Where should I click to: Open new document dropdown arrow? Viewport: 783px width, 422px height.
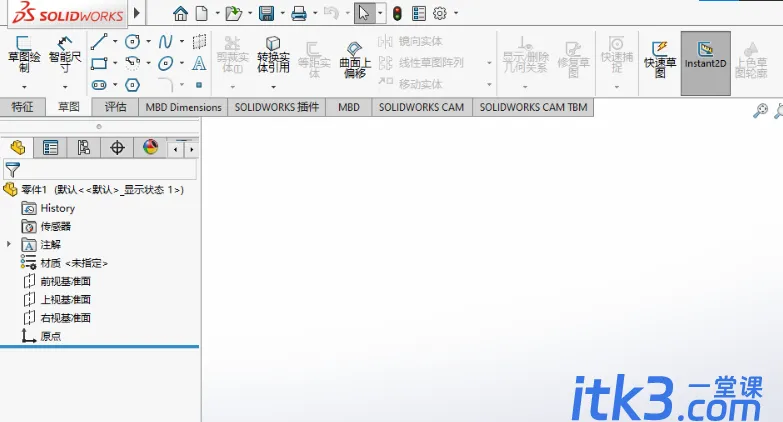[217, 13]
